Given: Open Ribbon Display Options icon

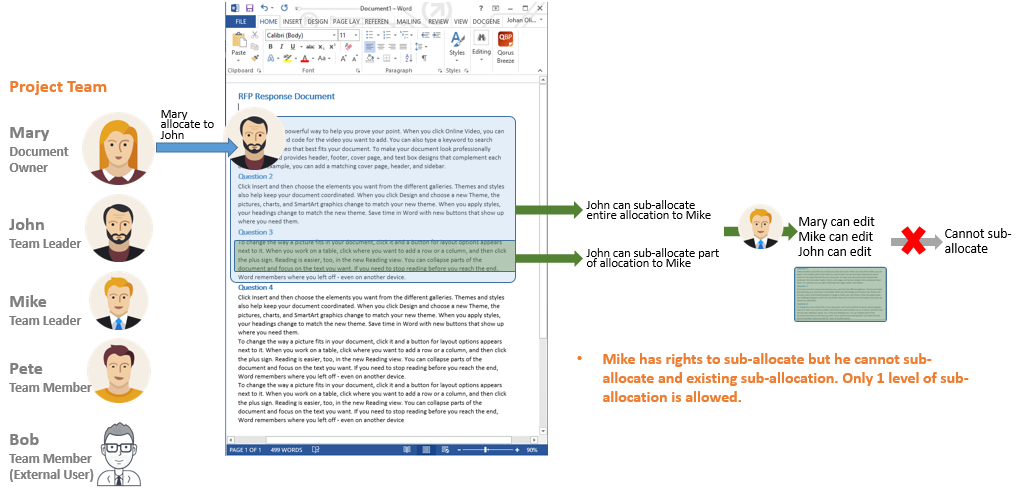Looking at the screenshot, I should (x=495, y=8).
